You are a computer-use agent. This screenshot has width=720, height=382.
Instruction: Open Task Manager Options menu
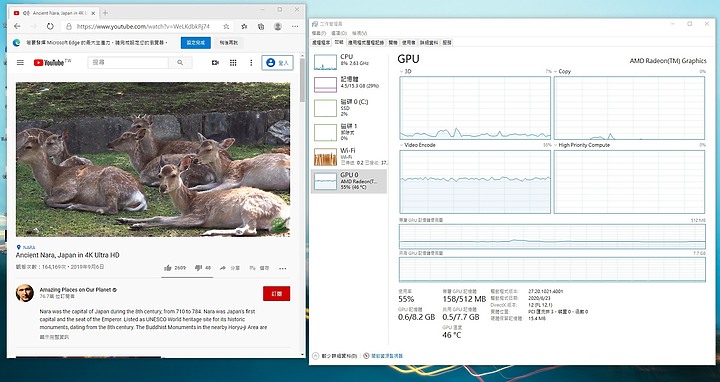tap(339, 33)
